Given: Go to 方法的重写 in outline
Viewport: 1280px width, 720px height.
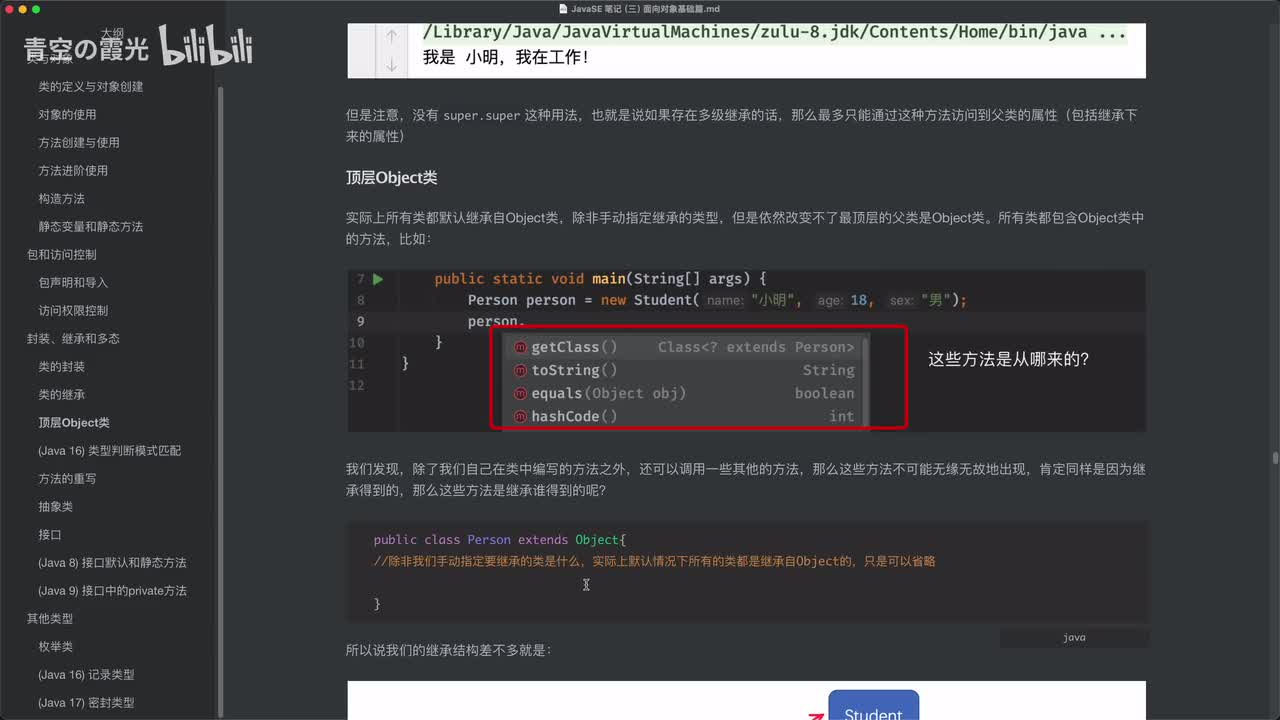Looking at the screenshot, I should point(68,479).
